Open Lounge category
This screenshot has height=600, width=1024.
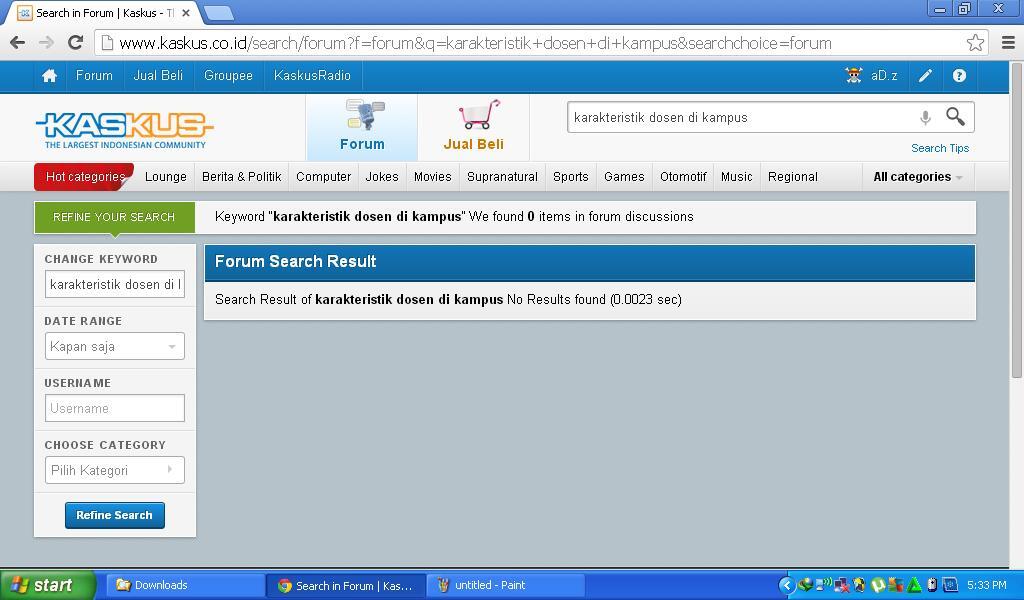tap(166, 177)
